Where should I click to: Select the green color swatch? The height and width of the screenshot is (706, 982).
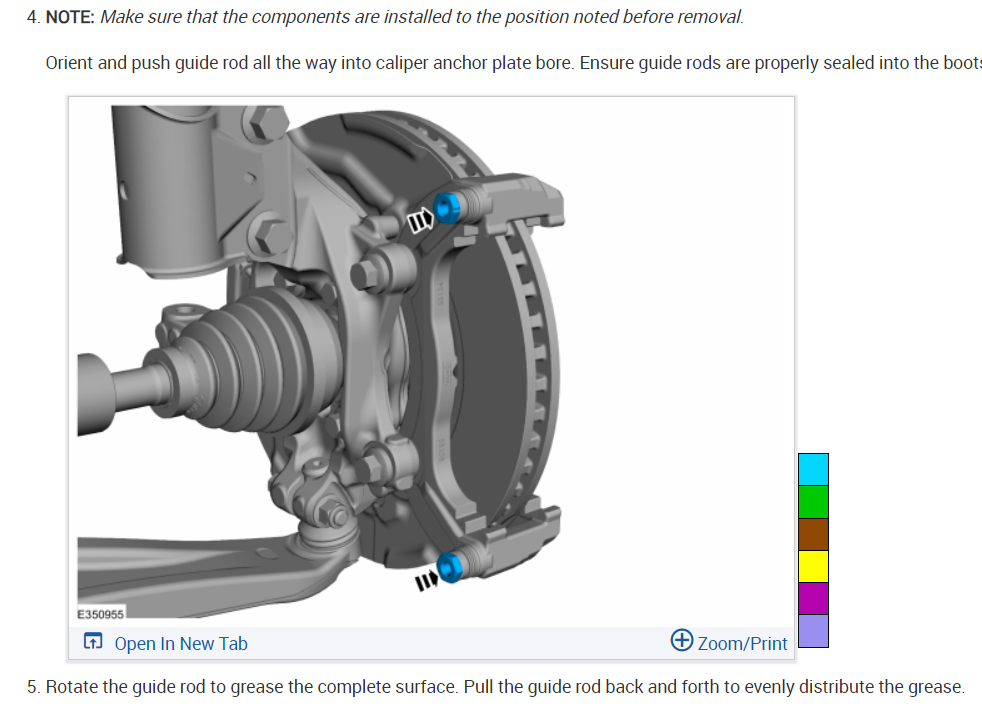[x=814, y=502]
